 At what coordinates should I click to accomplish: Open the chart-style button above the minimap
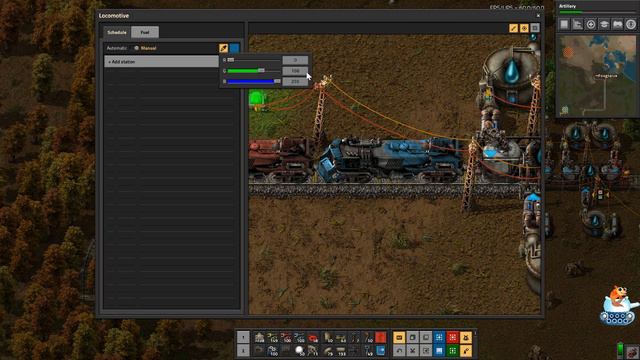click(578, 24)
